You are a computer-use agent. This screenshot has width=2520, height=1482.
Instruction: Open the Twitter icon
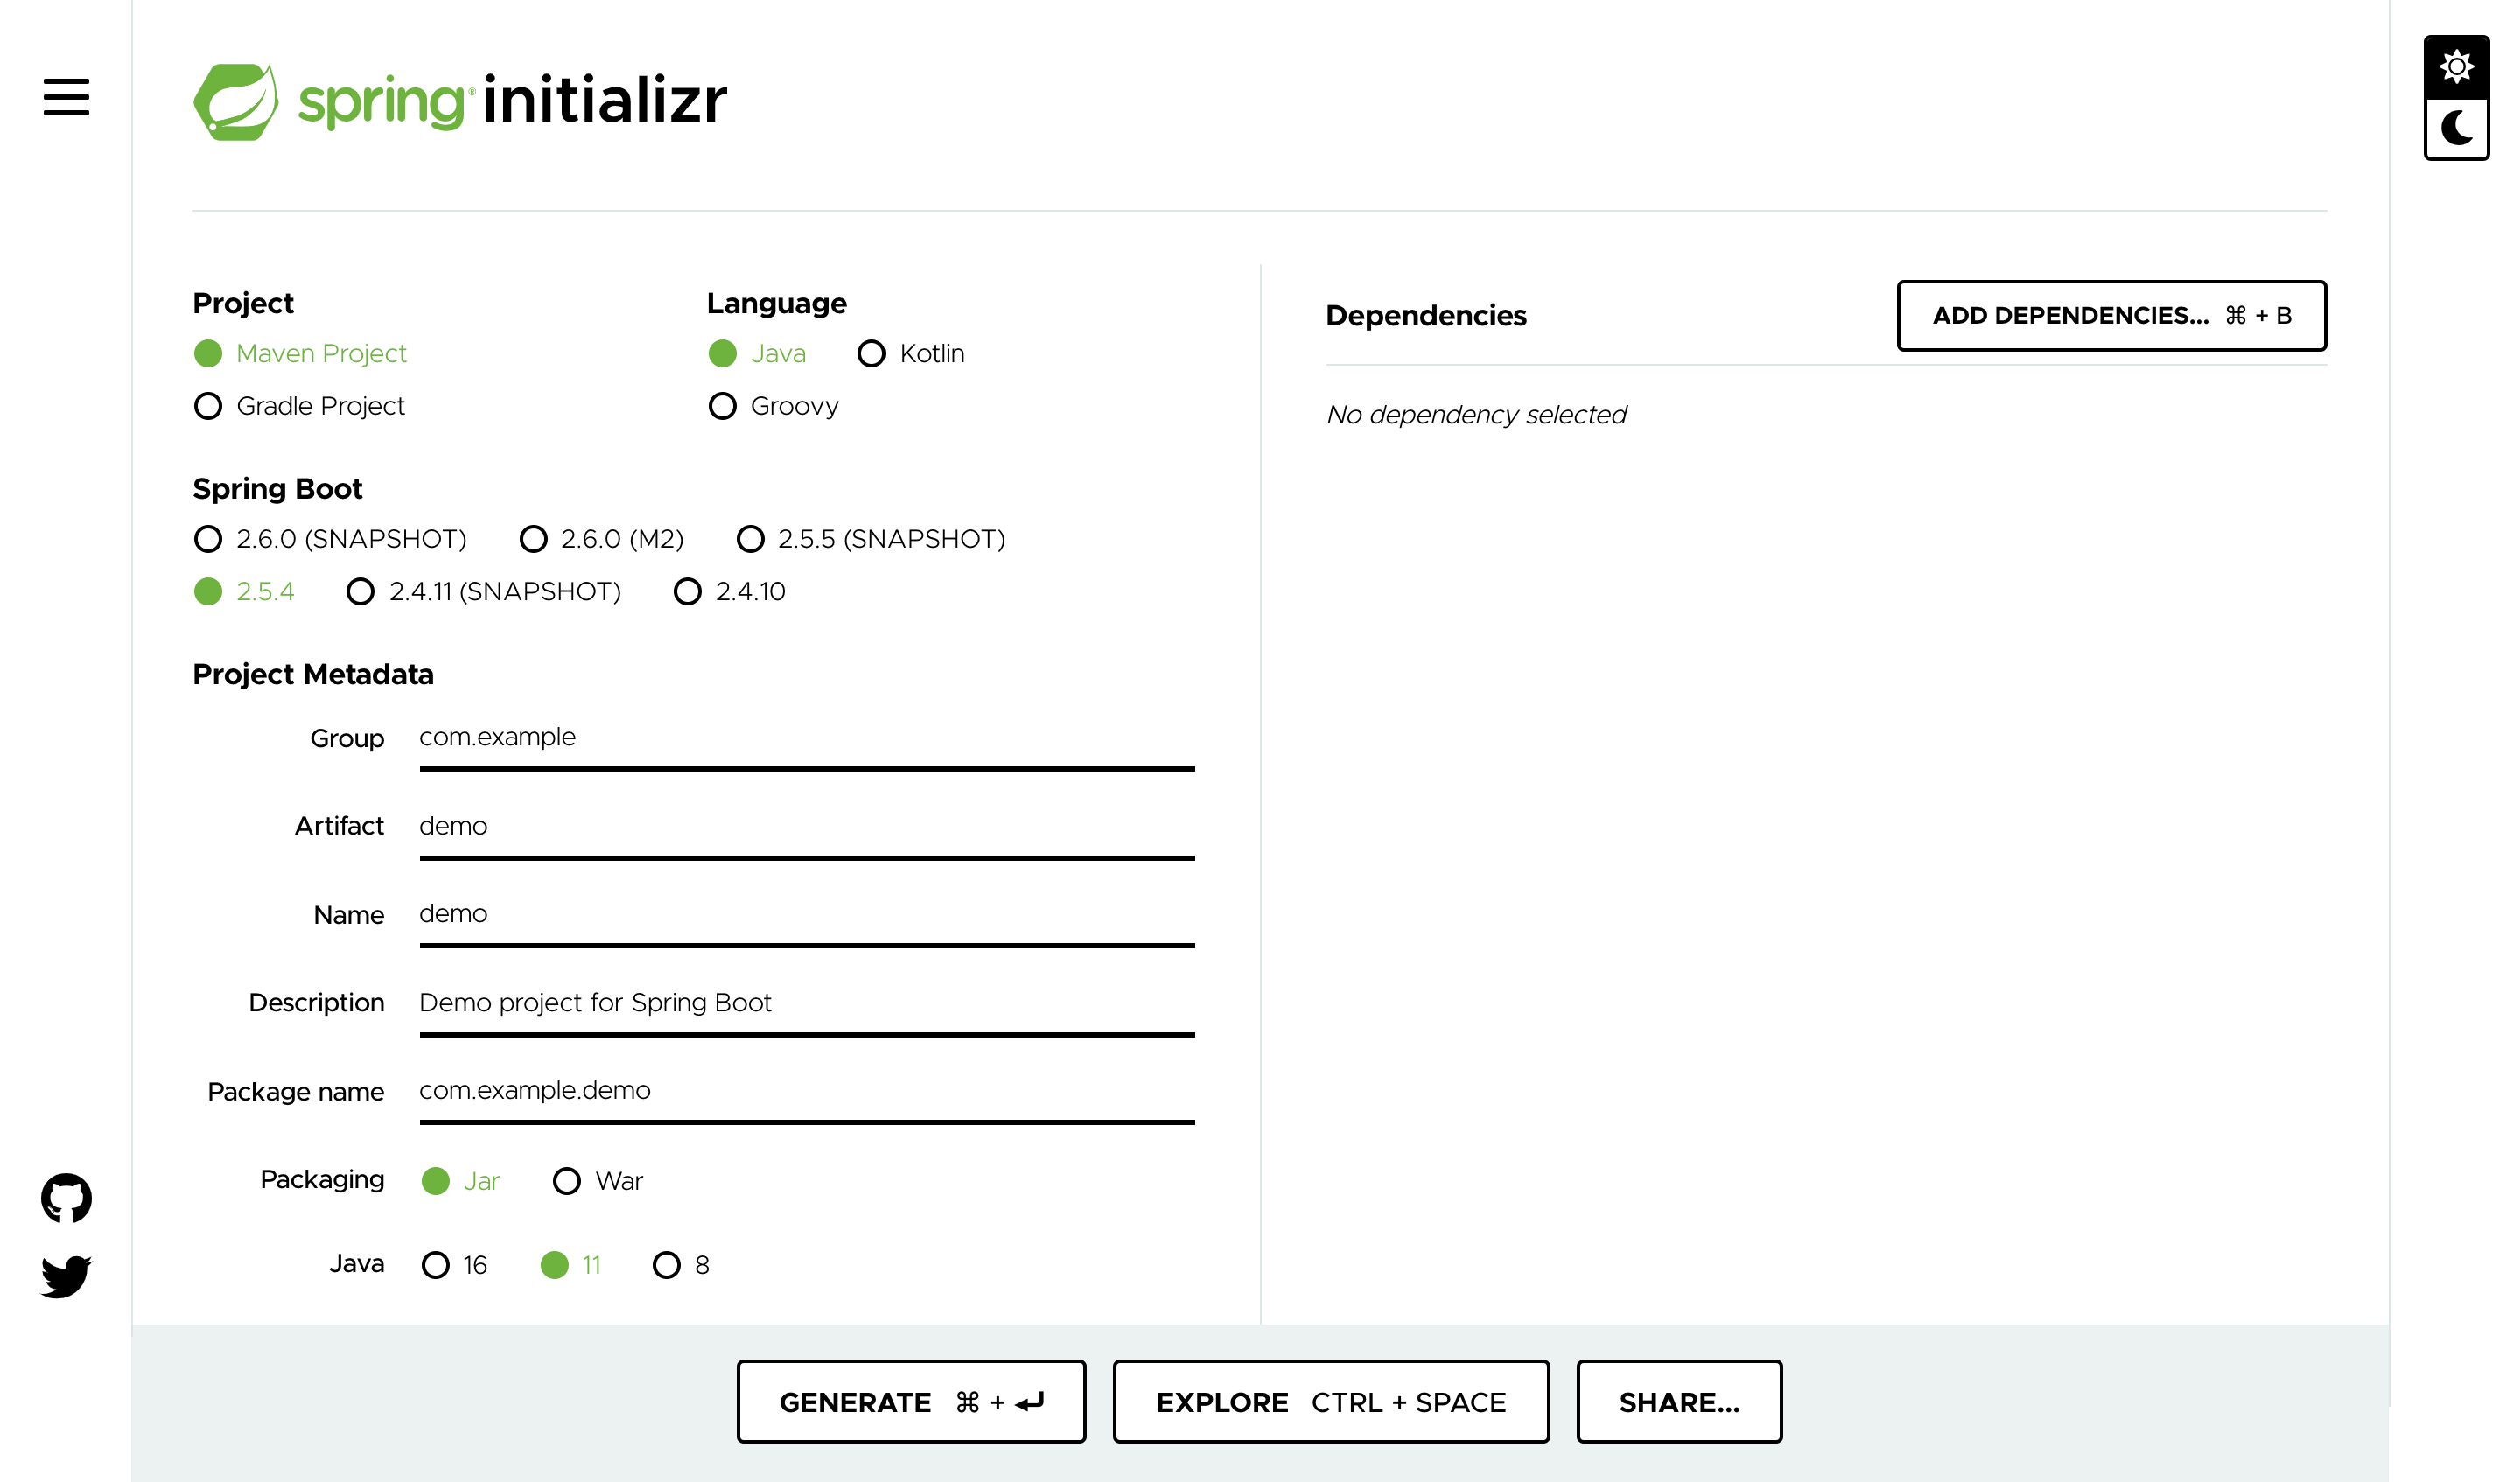pos(66,1277)
